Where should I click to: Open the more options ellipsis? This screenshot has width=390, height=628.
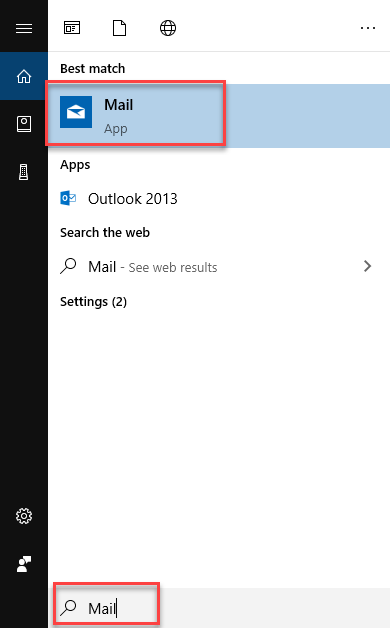pyautogui.click(x=368, y=28)
